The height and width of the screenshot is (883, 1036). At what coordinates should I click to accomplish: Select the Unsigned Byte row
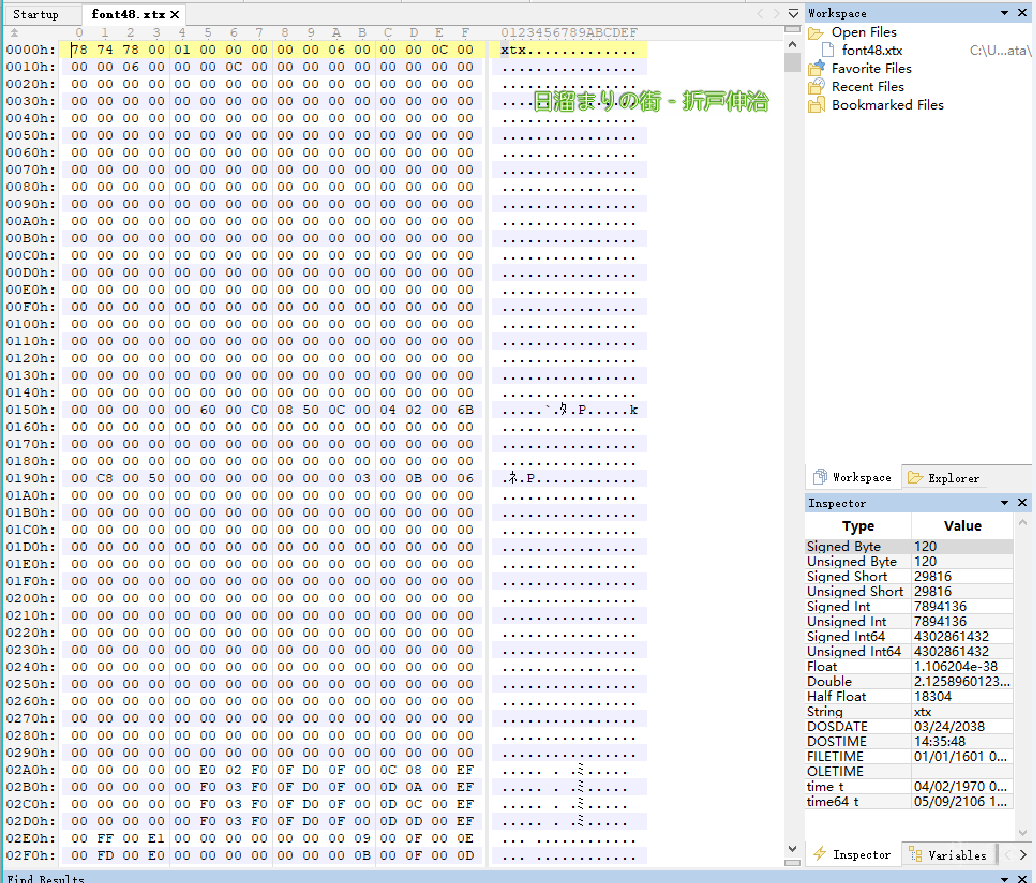pyautogui.click(x=909, y=561)
